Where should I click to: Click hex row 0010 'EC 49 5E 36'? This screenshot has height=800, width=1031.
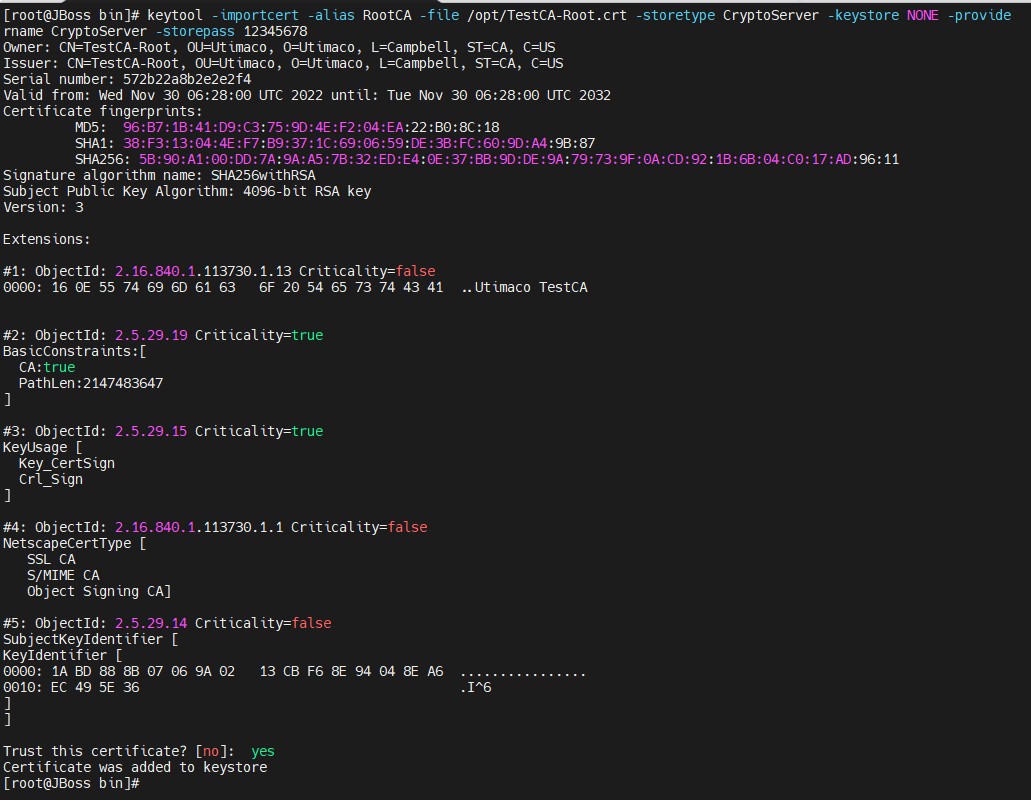(x=247, y=688)
